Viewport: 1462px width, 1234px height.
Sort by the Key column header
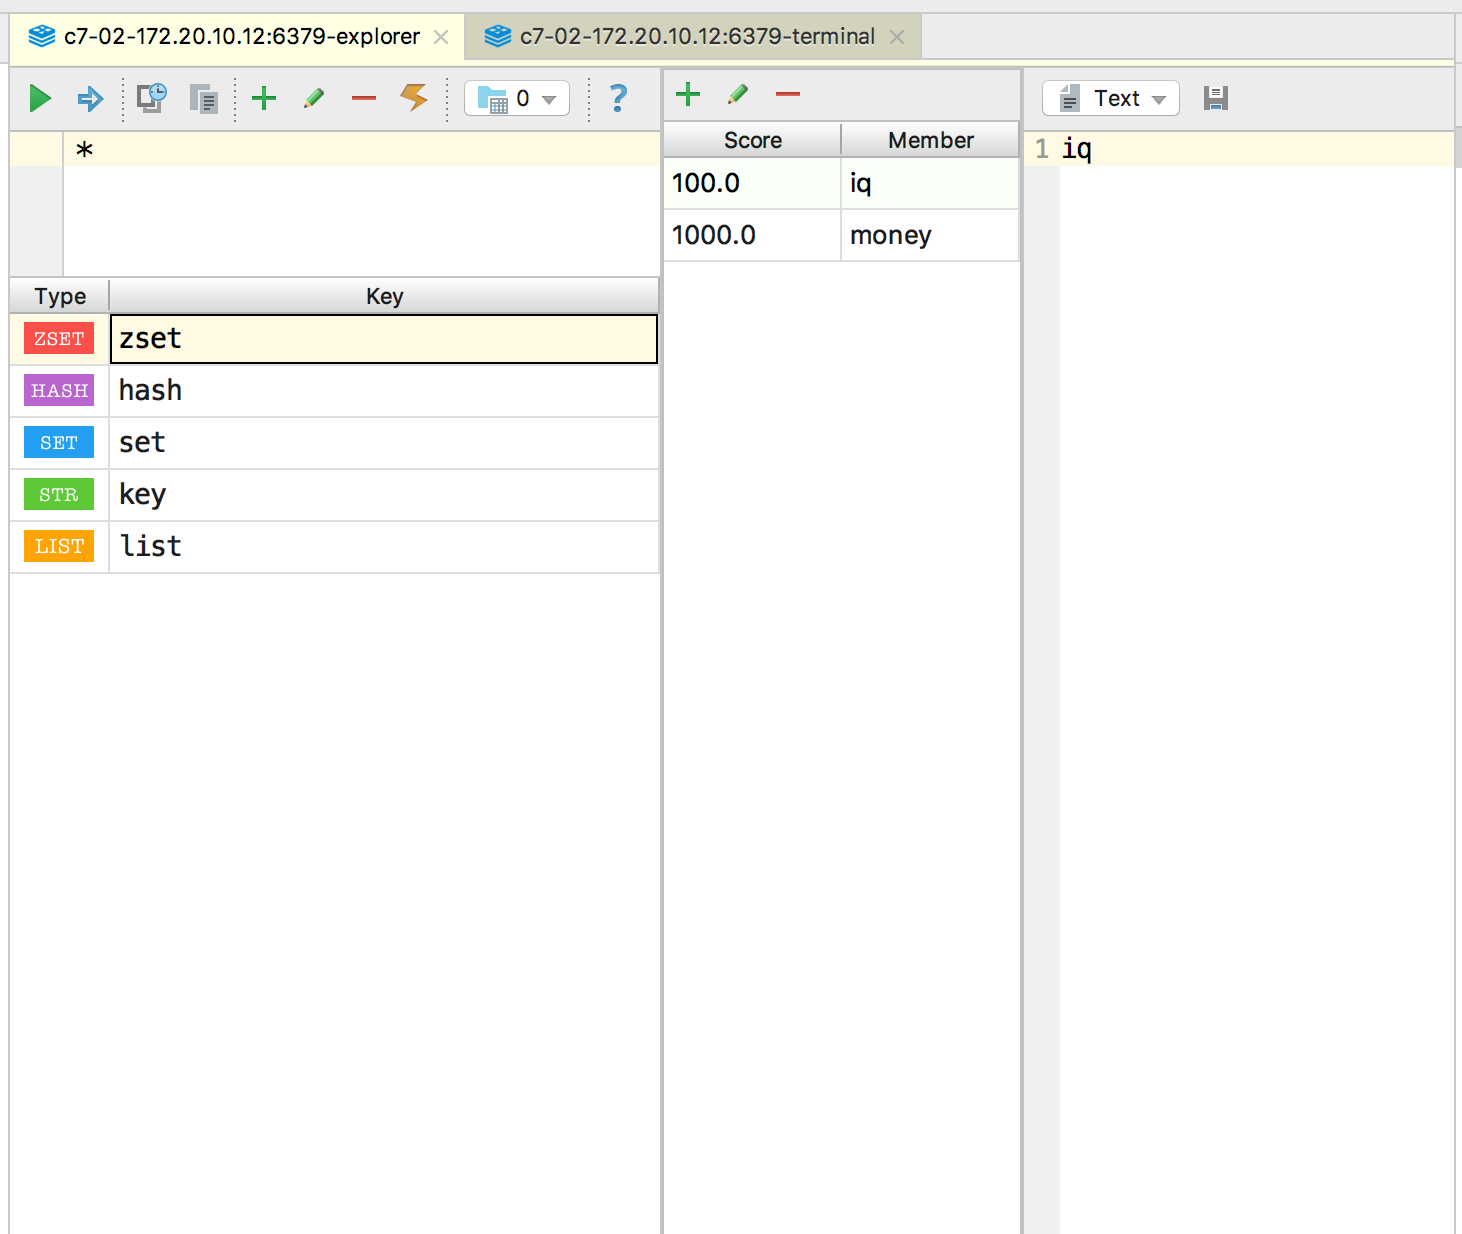click(x=384, y=296)
